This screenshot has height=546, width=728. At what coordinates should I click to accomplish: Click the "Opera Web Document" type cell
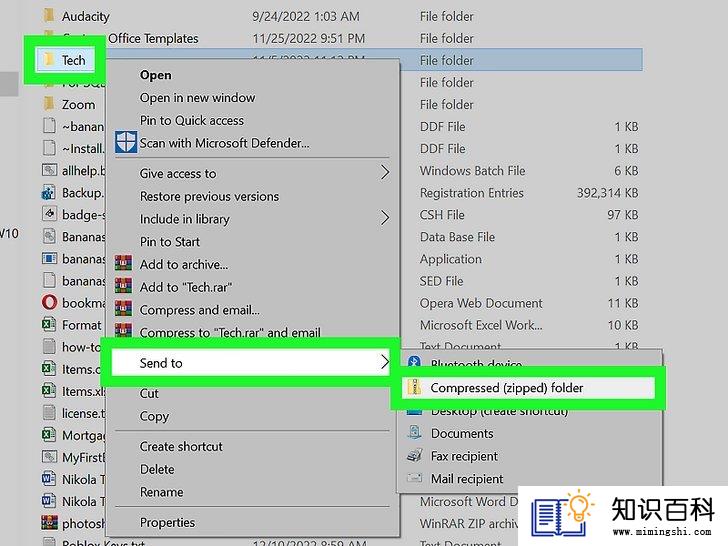[481, 303]
